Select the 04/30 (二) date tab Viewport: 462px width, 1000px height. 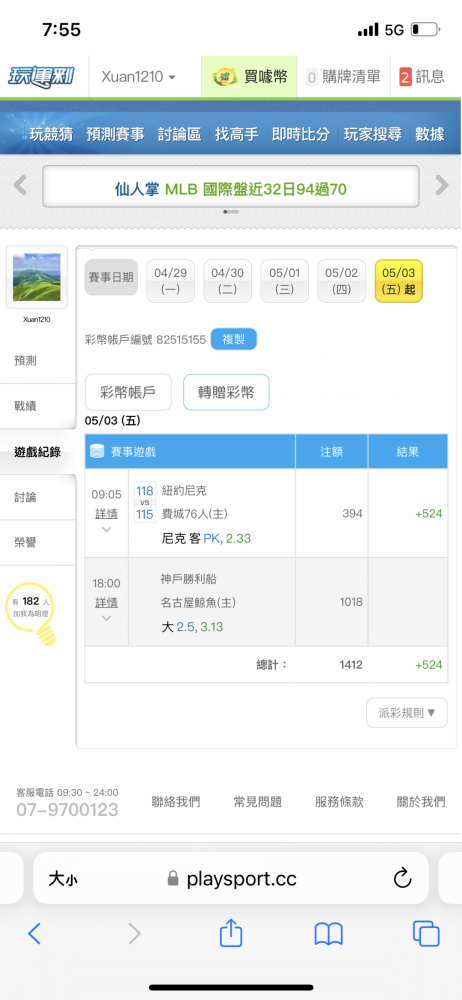click(x=228, y=281)
